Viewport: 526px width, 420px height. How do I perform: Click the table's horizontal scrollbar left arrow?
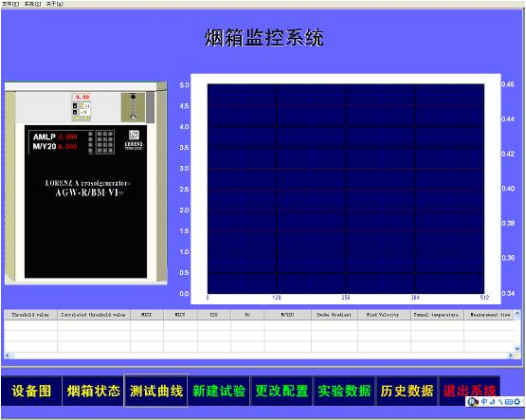click(x=8, y=355)
